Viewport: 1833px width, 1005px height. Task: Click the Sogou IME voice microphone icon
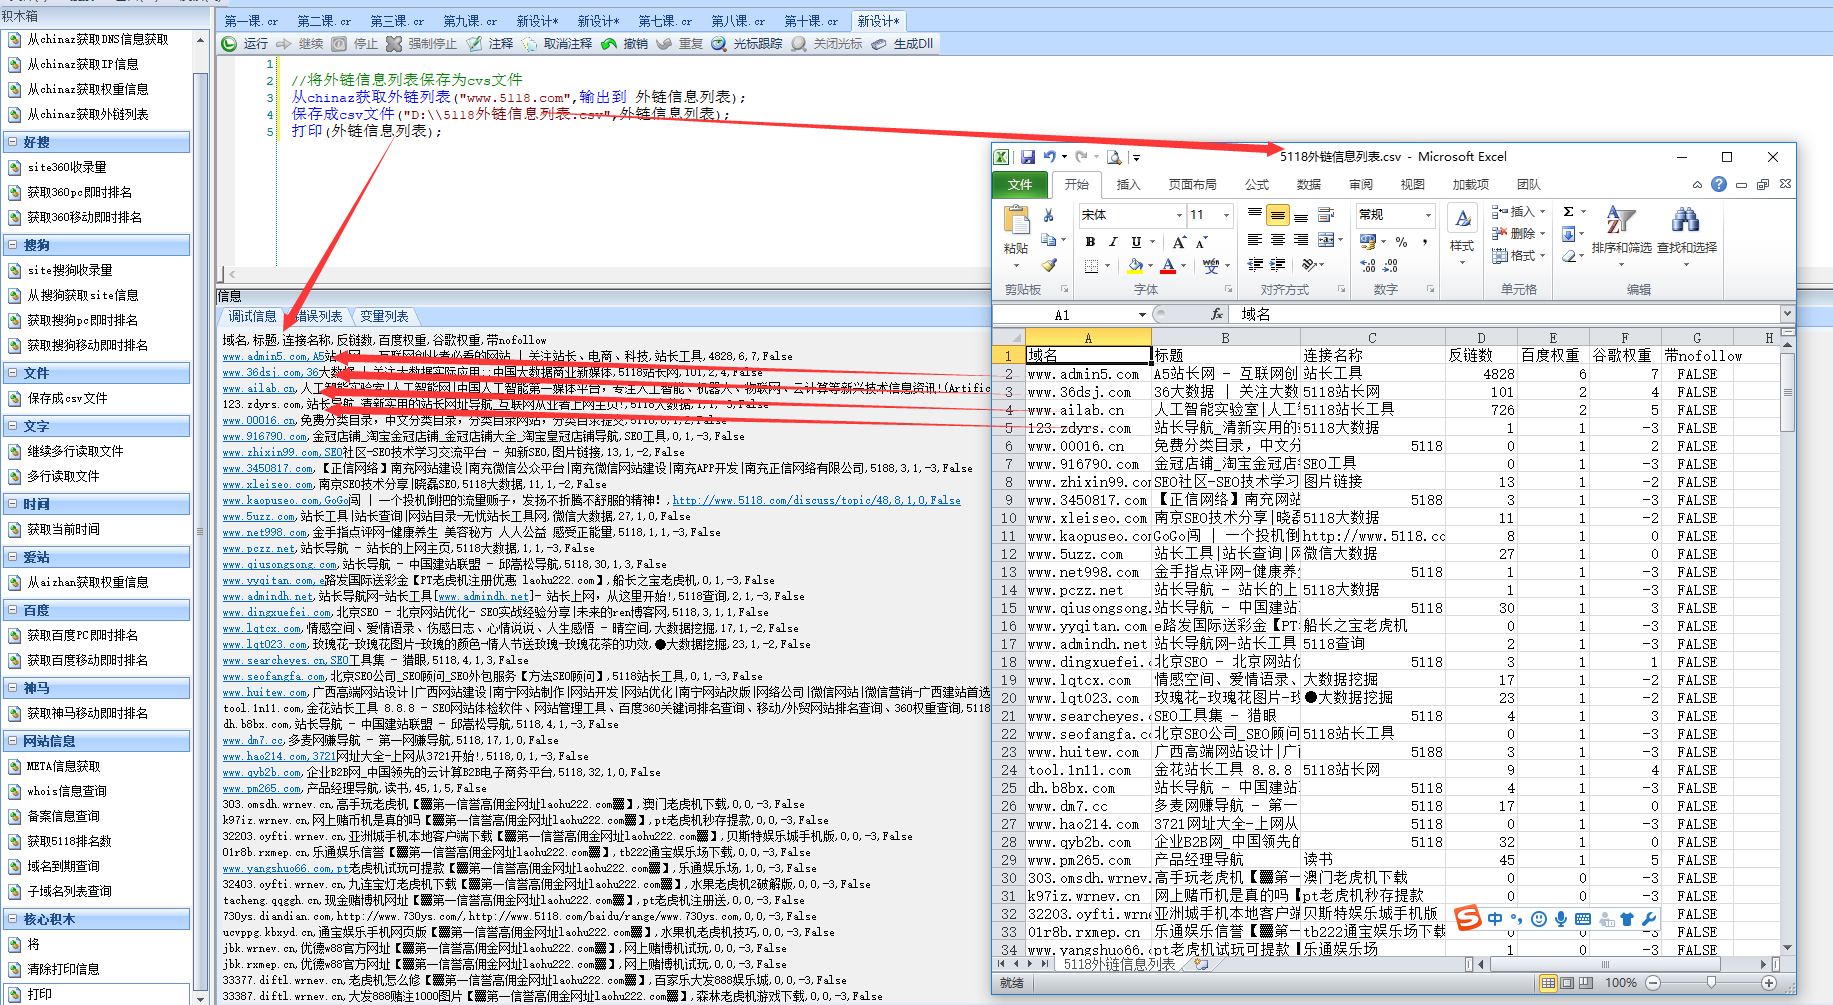[1560, 919]
